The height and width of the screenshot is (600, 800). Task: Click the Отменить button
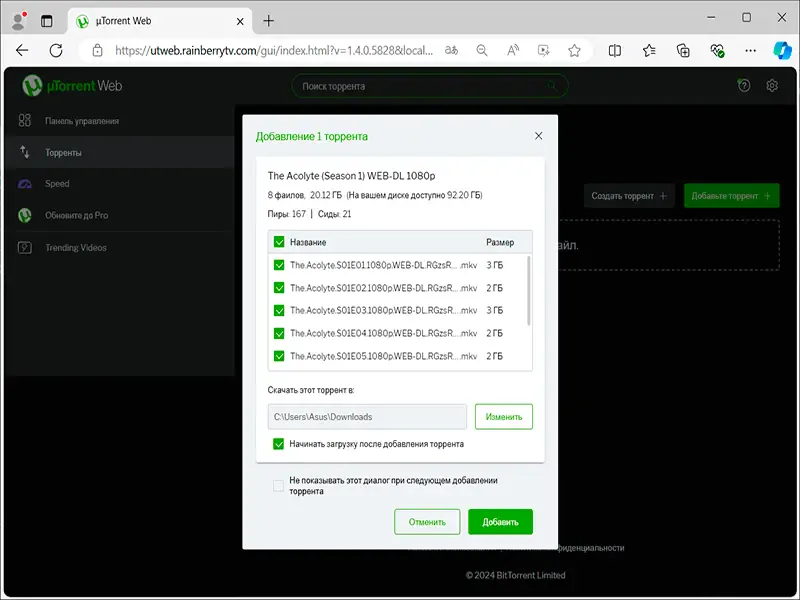427,522
